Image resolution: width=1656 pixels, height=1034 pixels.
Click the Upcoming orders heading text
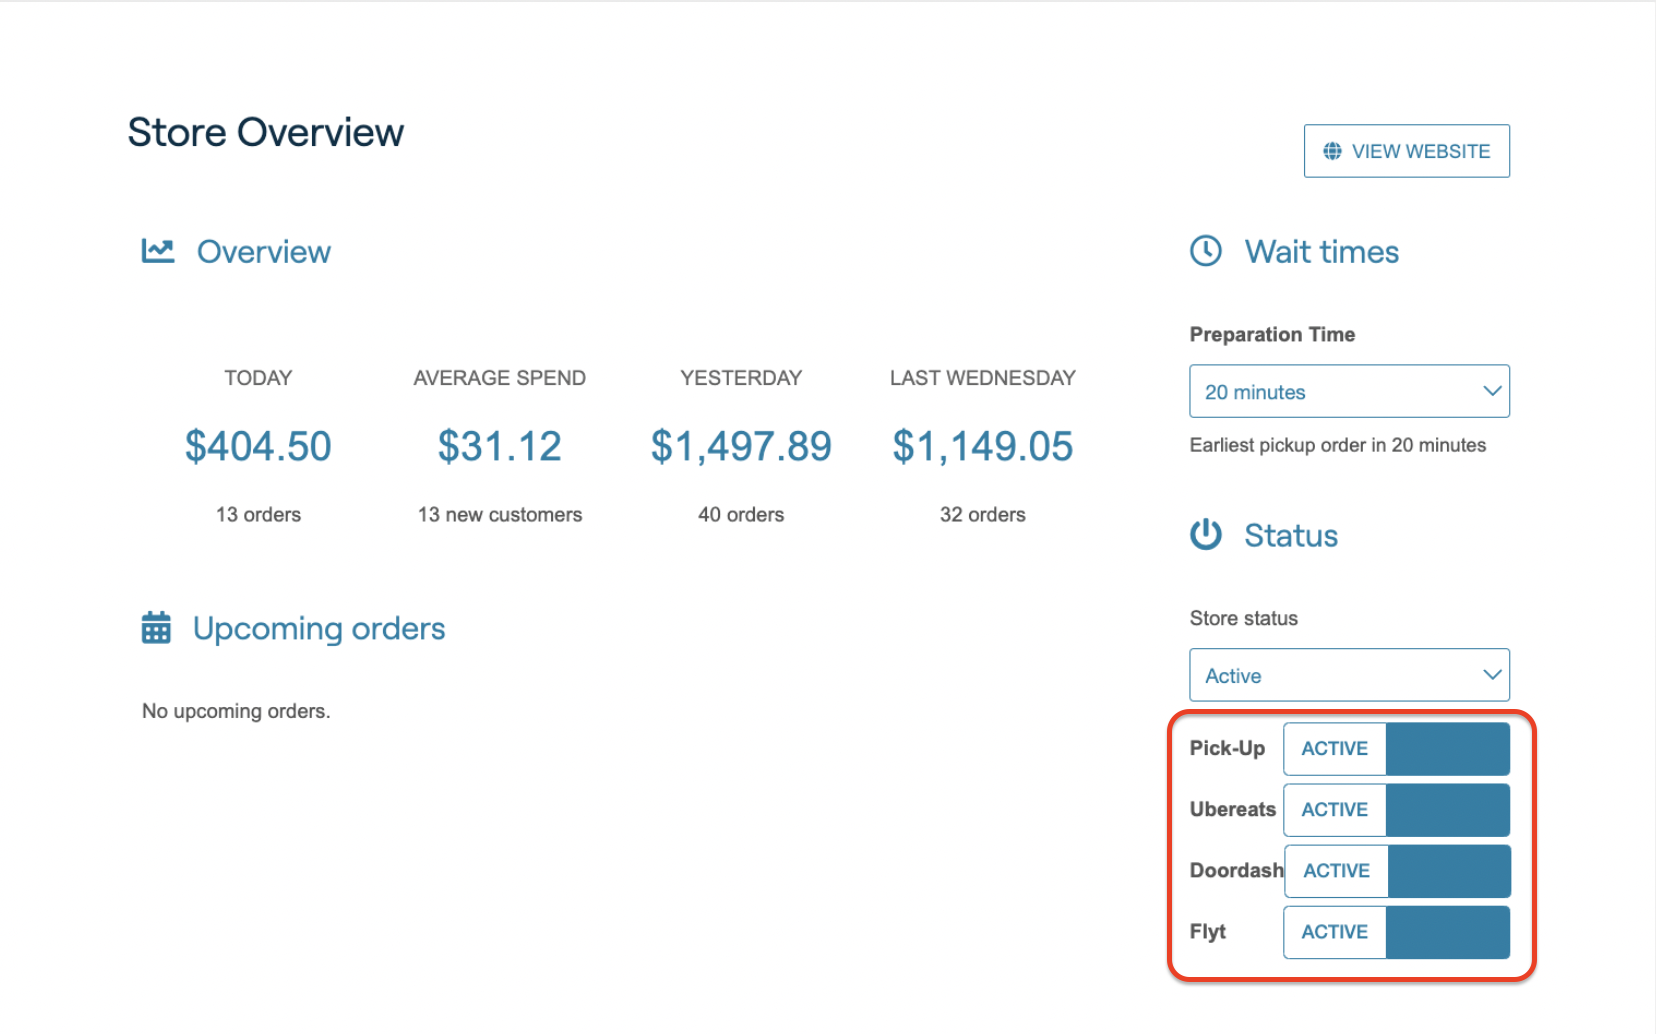point(319,628)
